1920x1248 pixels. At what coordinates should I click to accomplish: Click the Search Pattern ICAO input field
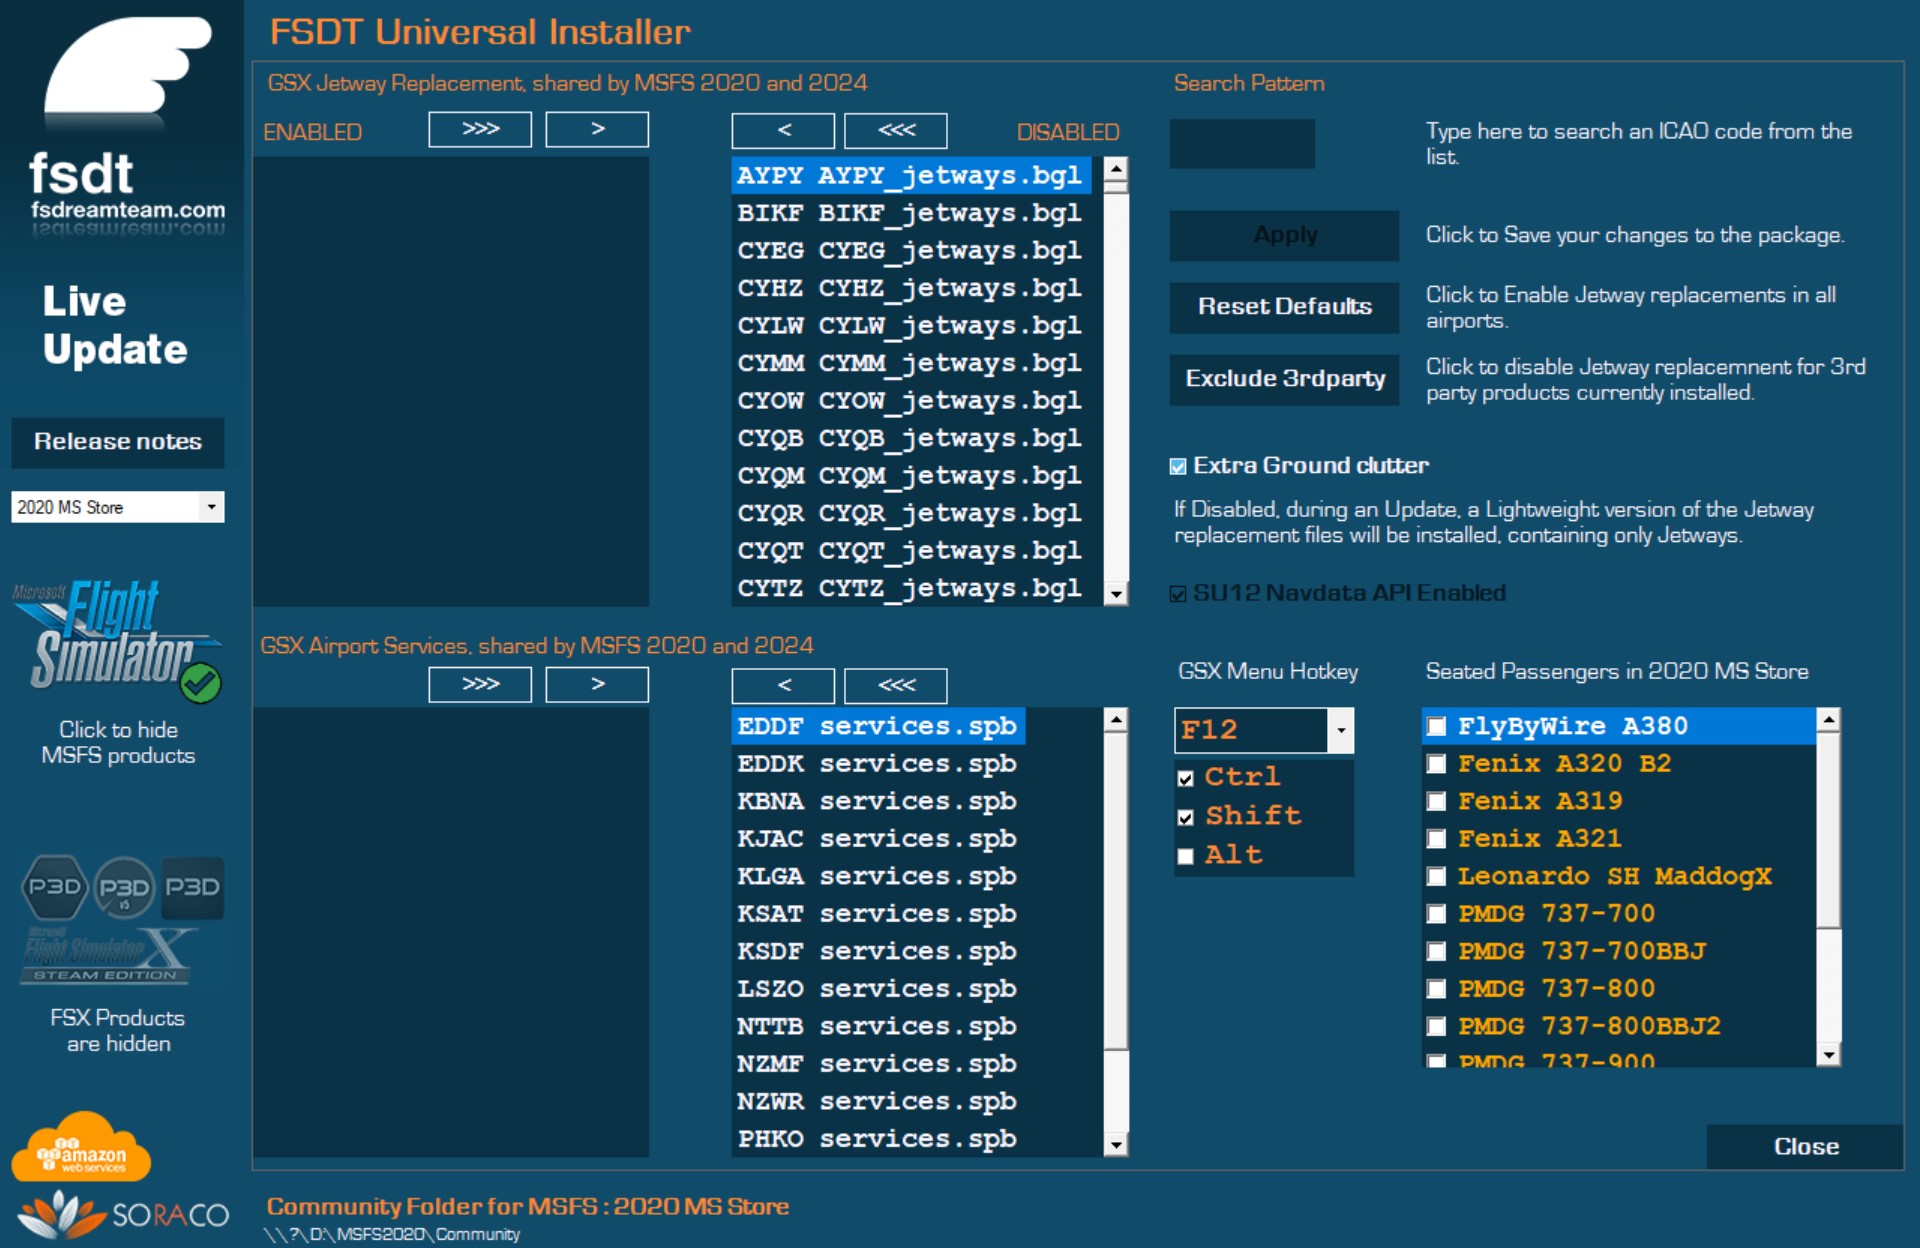pyautogui.click(x=1242, y=143)
